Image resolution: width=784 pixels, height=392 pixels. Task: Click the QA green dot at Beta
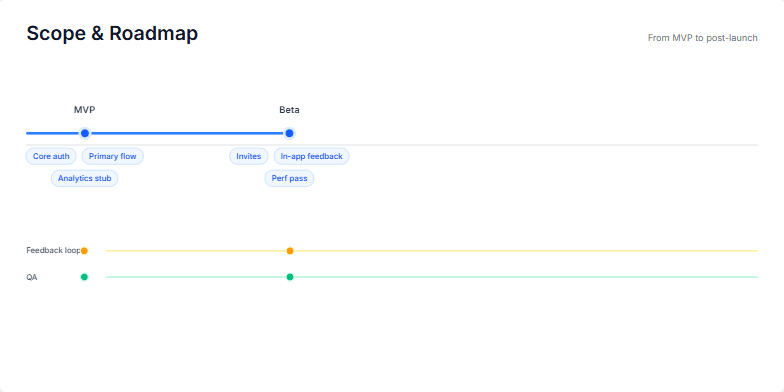[x=290, y=276]
